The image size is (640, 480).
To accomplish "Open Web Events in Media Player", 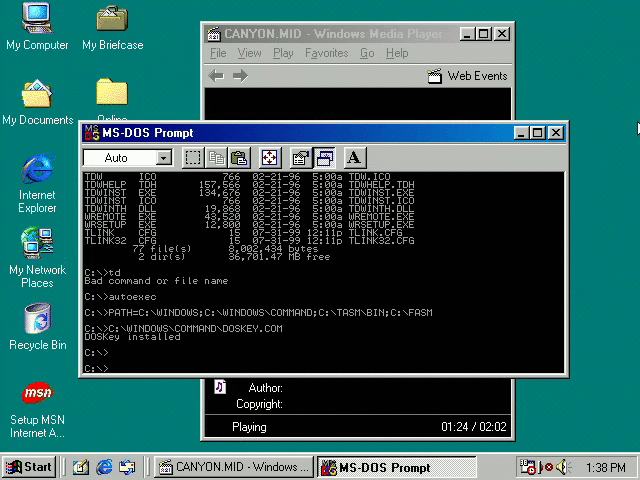I will (x=467, y=76).
